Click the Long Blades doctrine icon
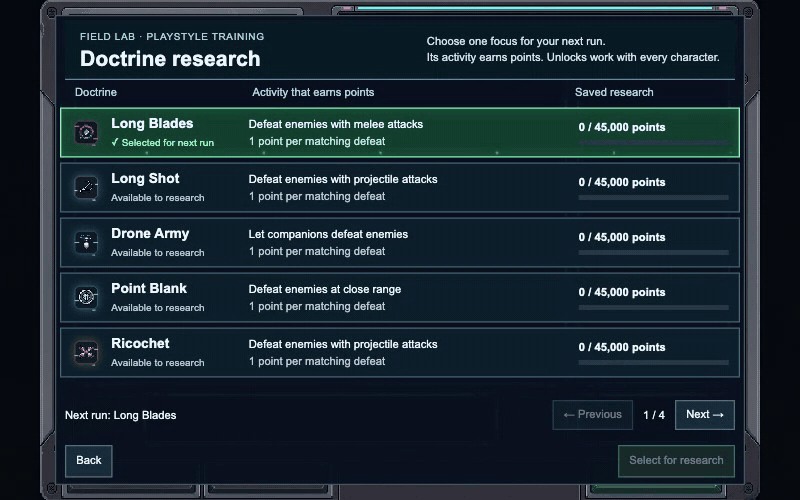 pos(86,133)
